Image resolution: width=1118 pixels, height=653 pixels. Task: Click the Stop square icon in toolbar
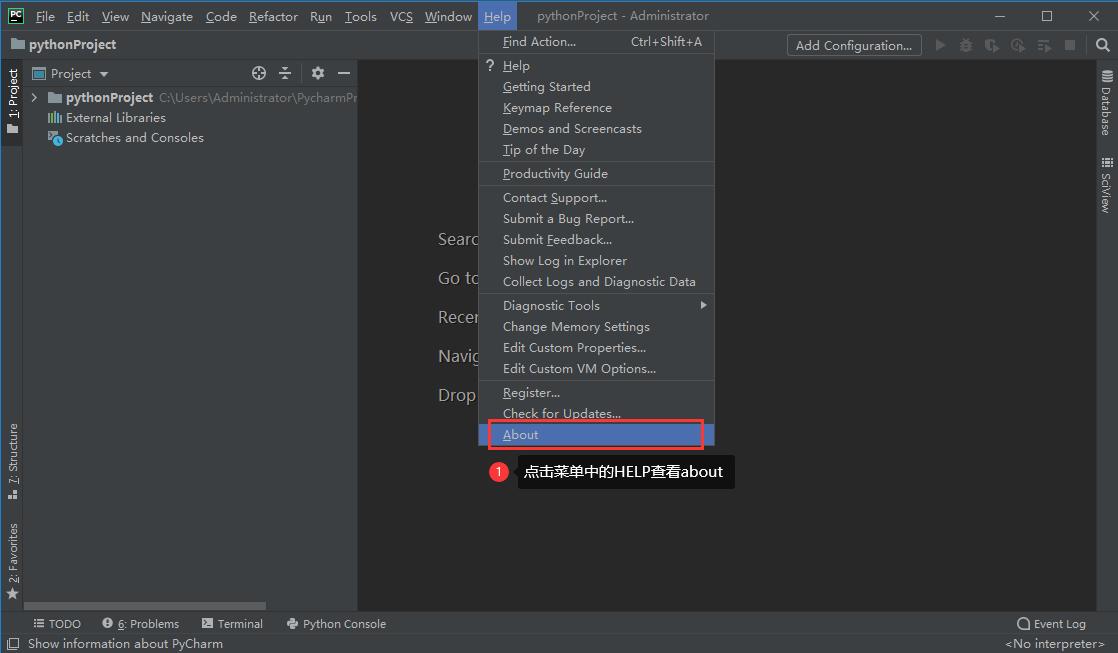click(x=1069, y=45)
